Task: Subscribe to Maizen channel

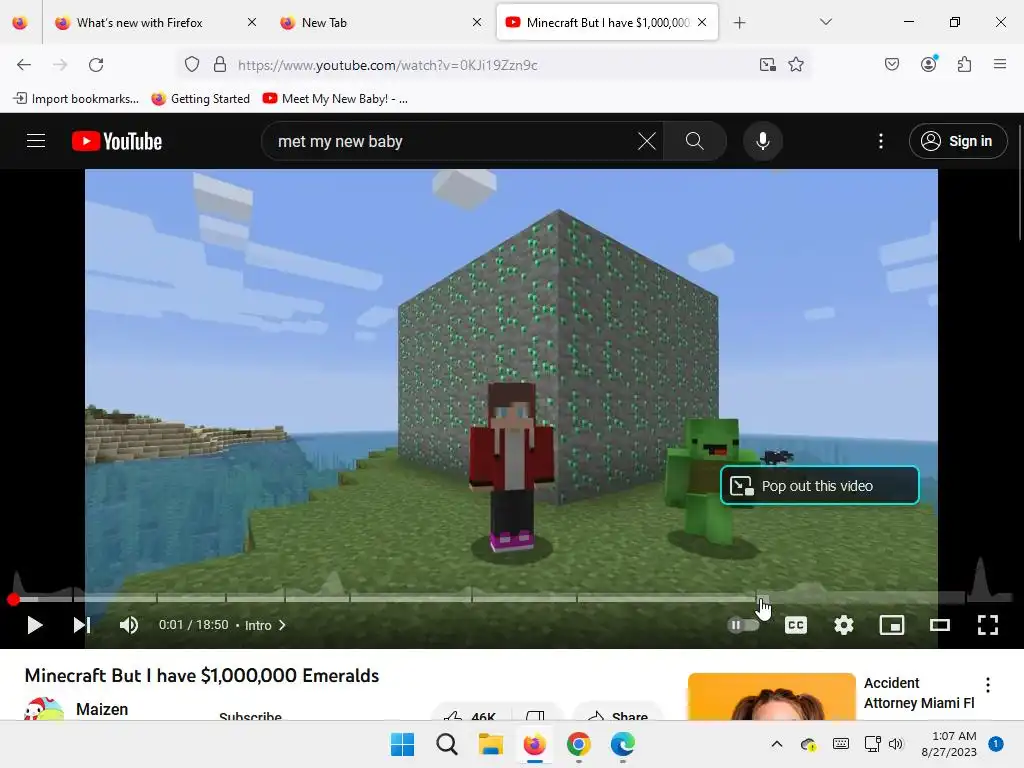Action: (x=251, y=714)
